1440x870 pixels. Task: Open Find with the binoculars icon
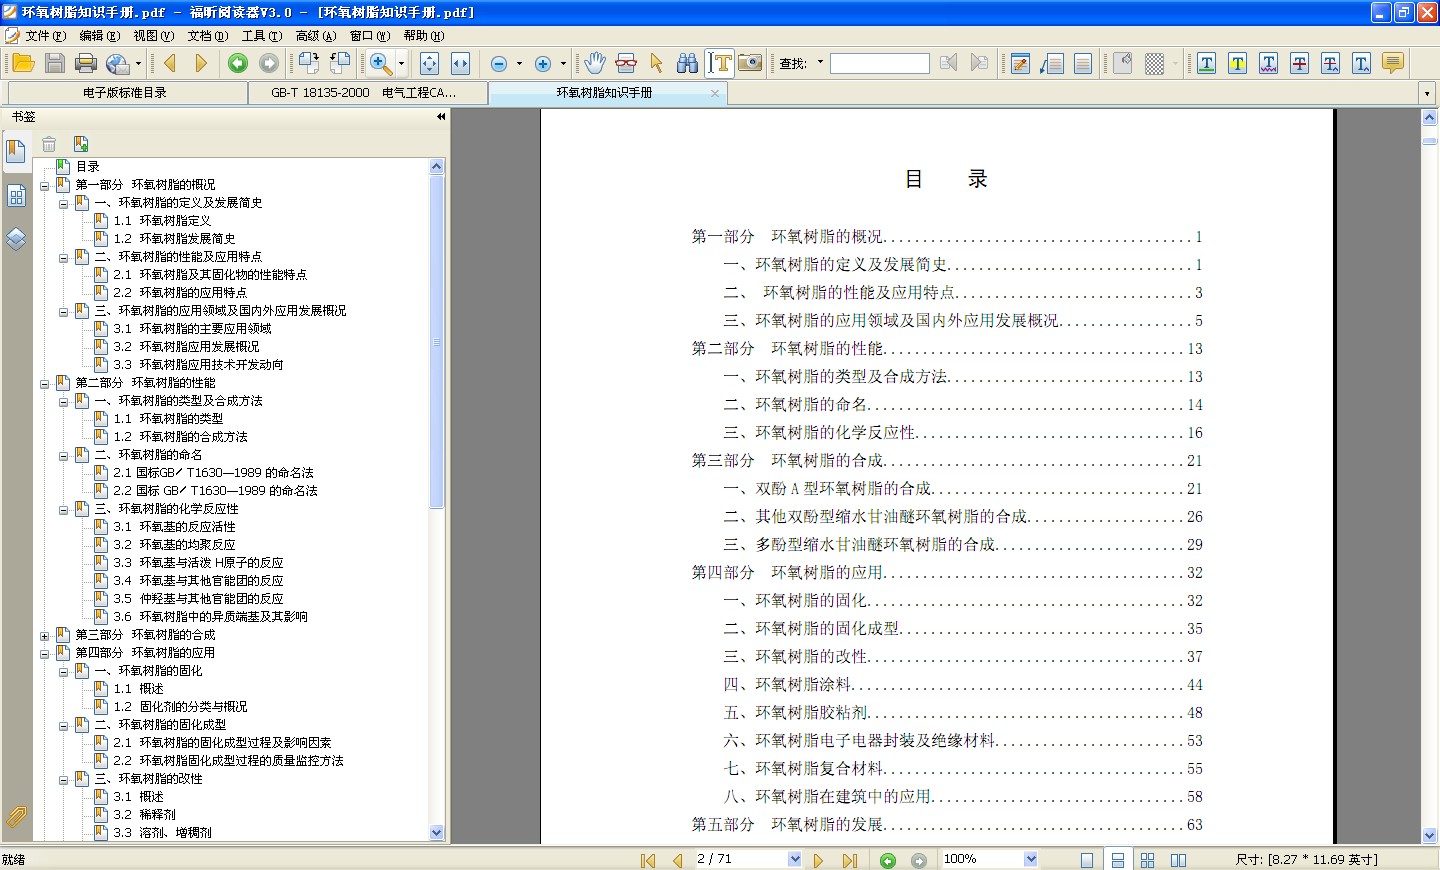pyautogui.click(x=687, y=62)
